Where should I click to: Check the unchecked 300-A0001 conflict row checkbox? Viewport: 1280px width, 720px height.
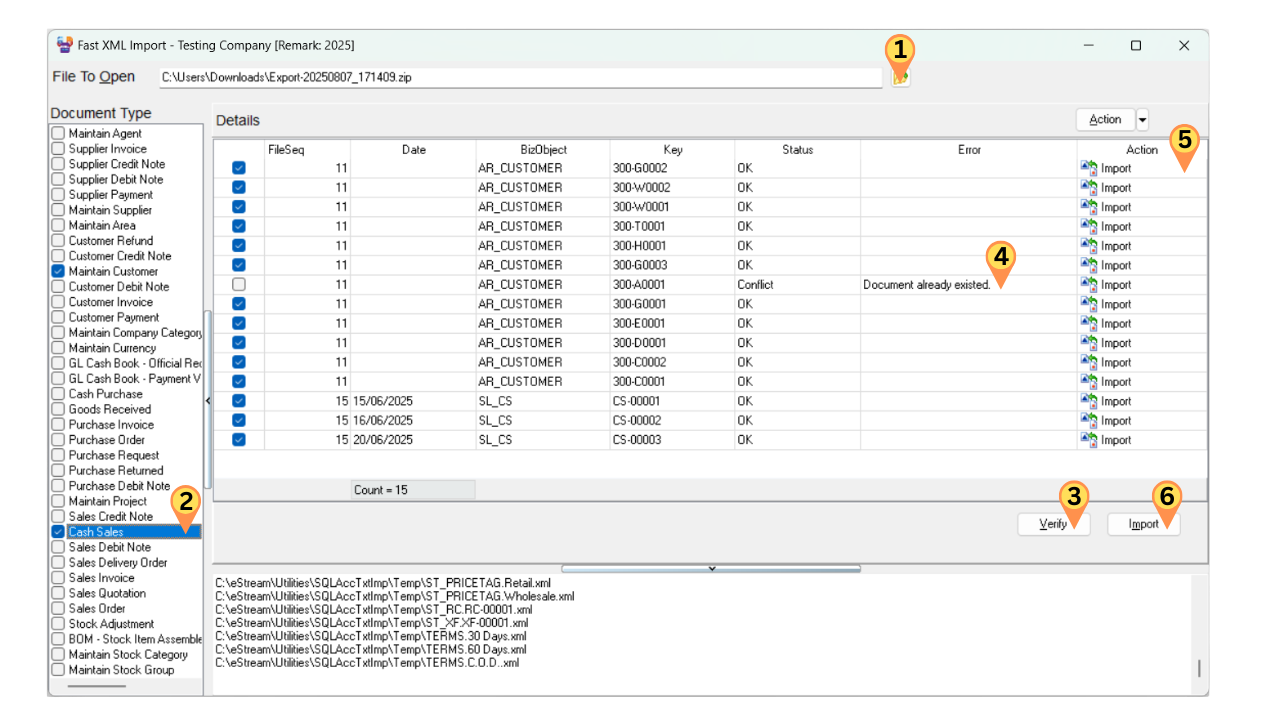coord(239,285)
